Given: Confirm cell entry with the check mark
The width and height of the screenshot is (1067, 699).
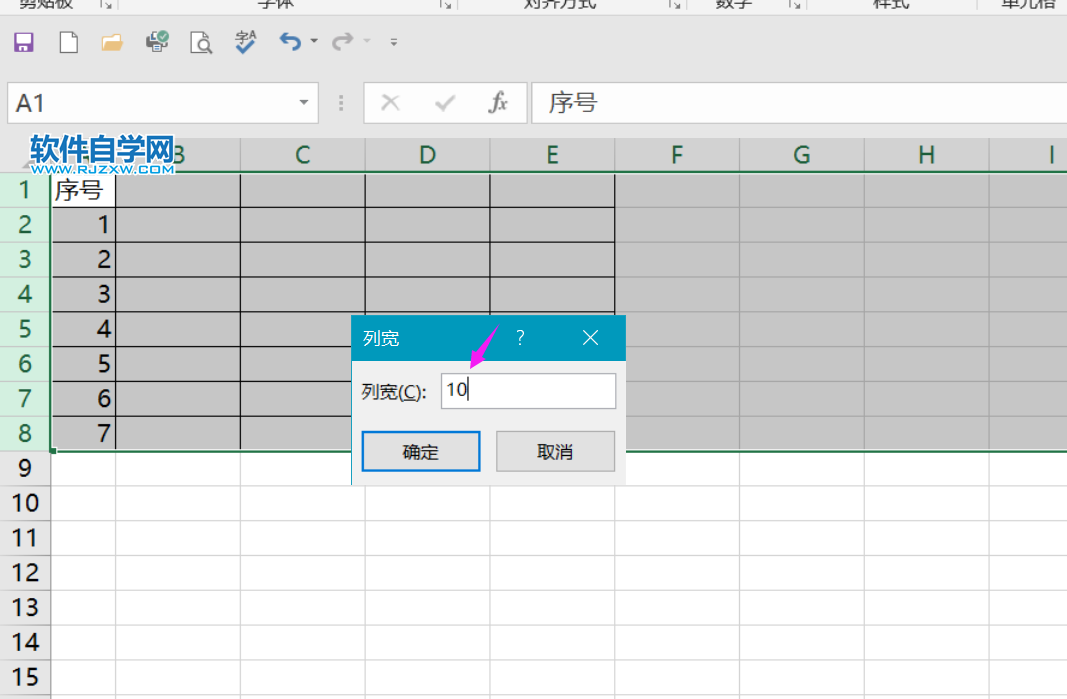Looking at the screenshot, I should click(x=444, y=102).
